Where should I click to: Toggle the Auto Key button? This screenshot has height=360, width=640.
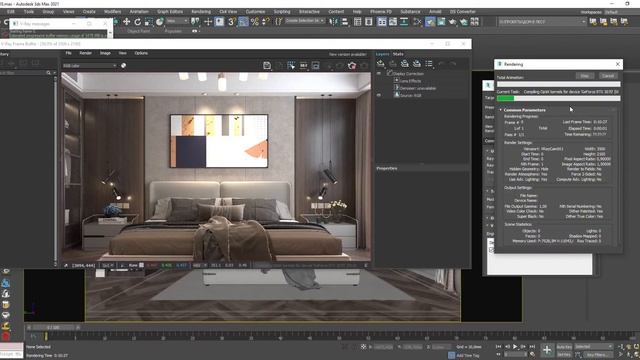tap(564, 347)
